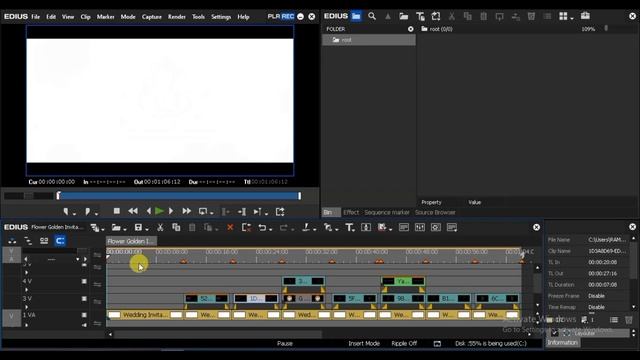Click the Rewind button
The height and width of the screenshot is (360, 640).
tap(133, 211)
